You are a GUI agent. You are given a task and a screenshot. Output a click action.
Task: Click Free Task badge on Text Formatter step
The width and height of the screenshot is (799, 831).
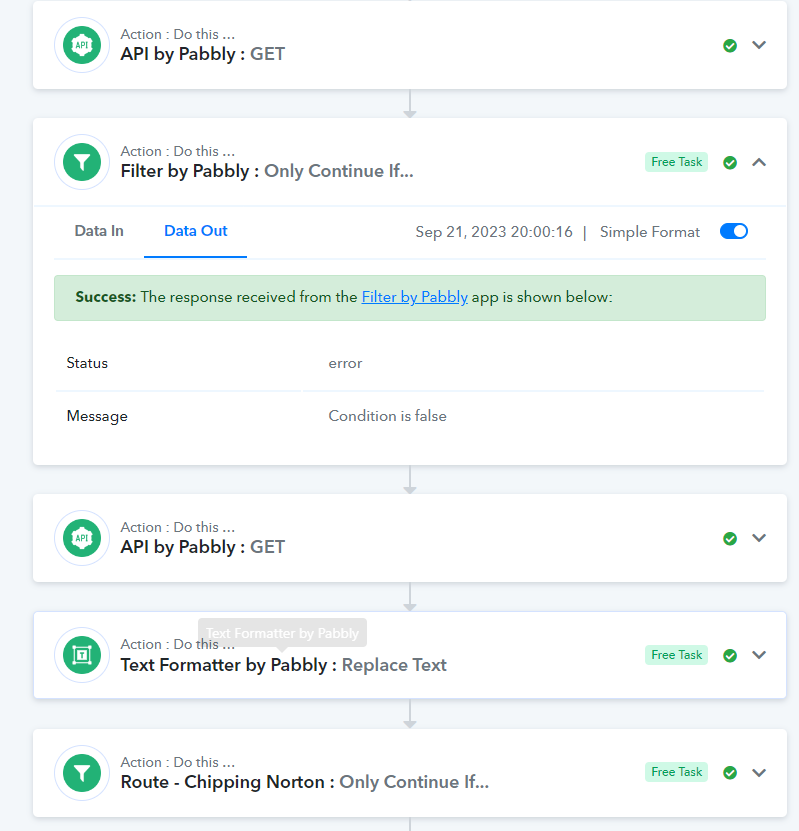click(677, 655)
